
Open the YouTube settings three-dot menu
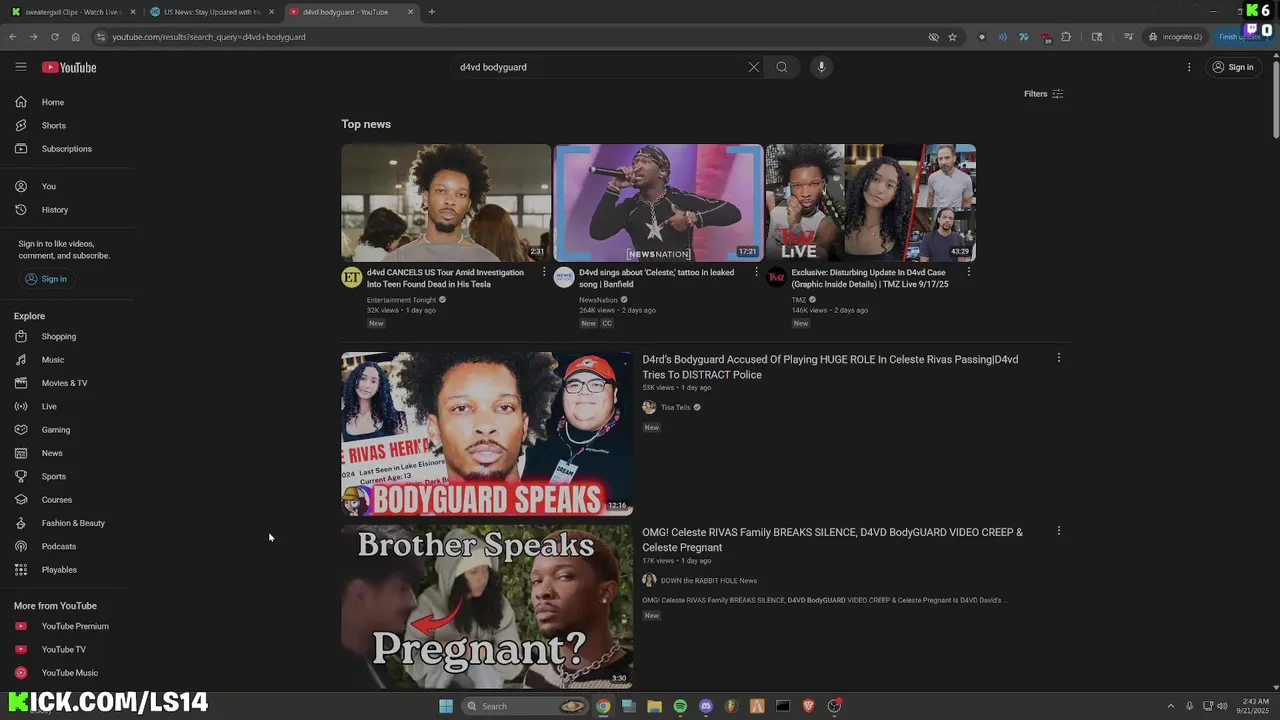pyautogui.click(x=1189, y=67)
